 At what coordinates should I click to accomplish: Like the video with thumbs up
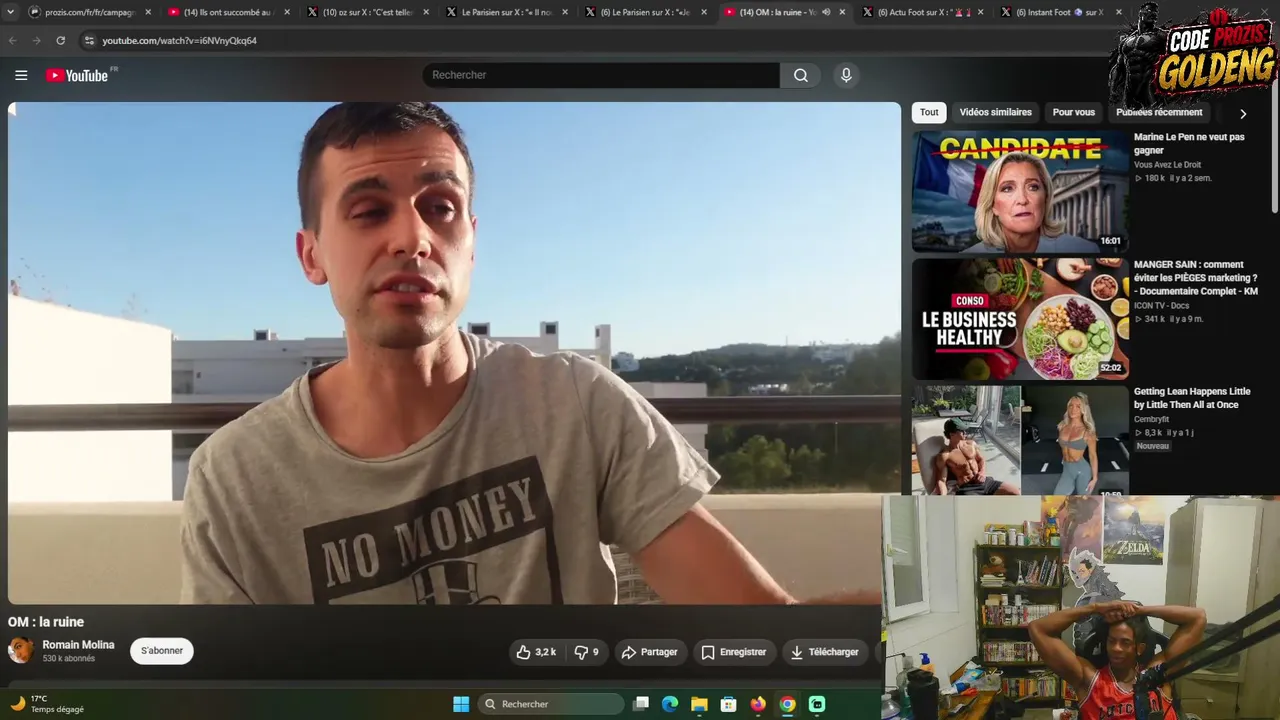[535, 652]
